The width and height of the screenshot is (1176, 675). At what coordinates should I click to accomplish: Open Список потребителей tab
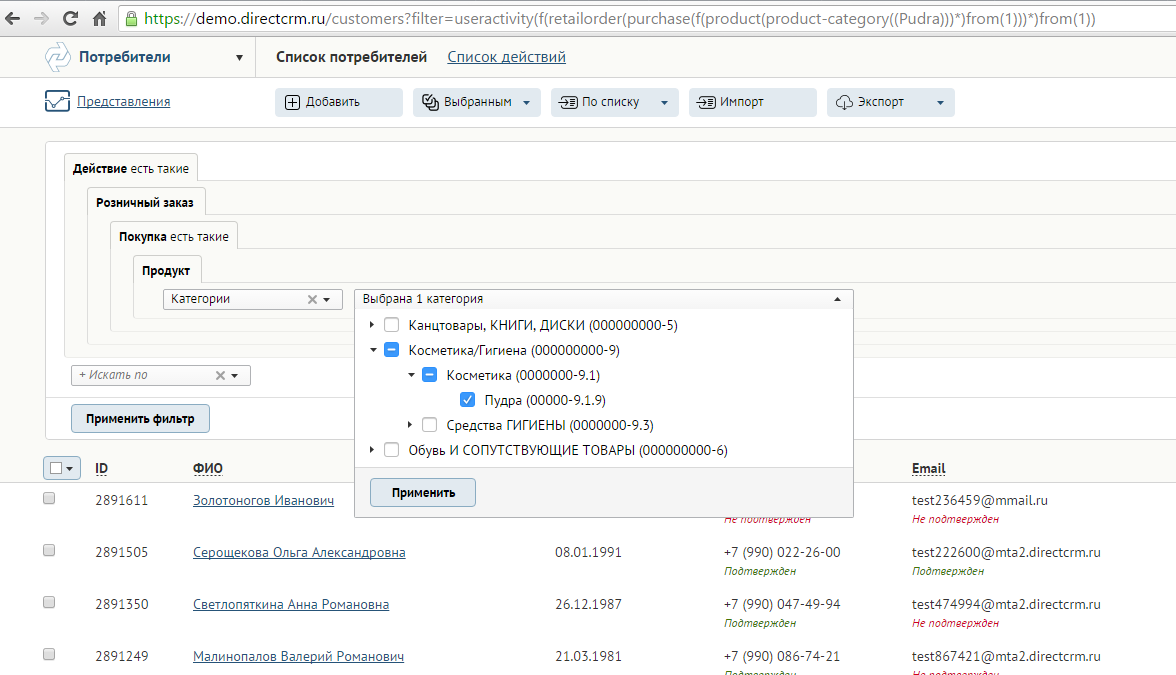click(351, 57)
